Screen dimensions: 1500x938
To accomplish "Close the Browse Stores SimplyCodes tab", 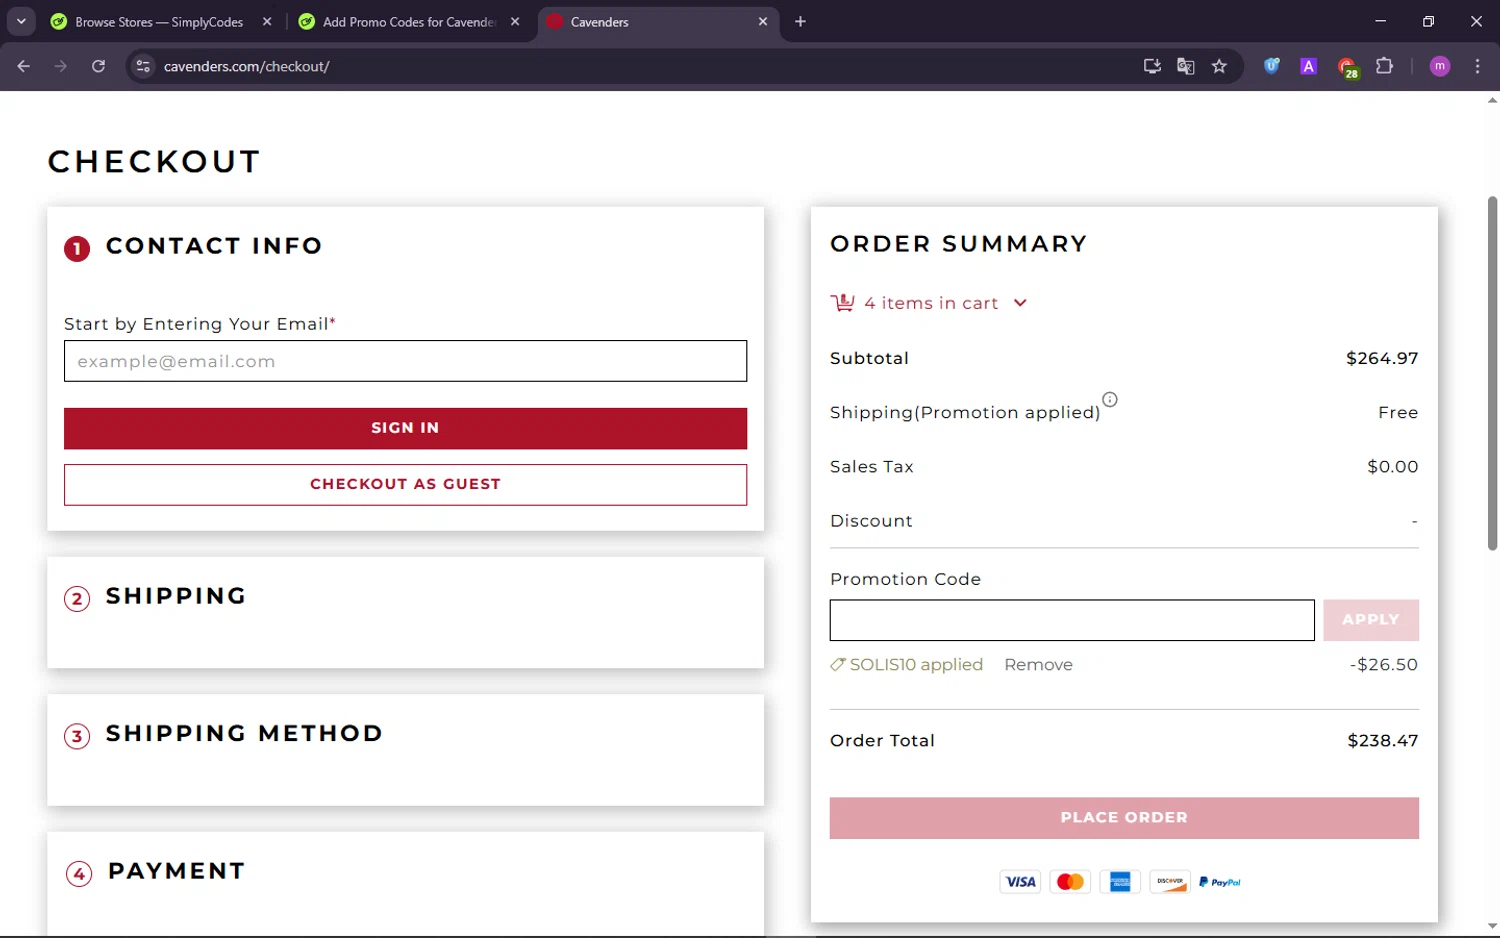I will 267,21.
